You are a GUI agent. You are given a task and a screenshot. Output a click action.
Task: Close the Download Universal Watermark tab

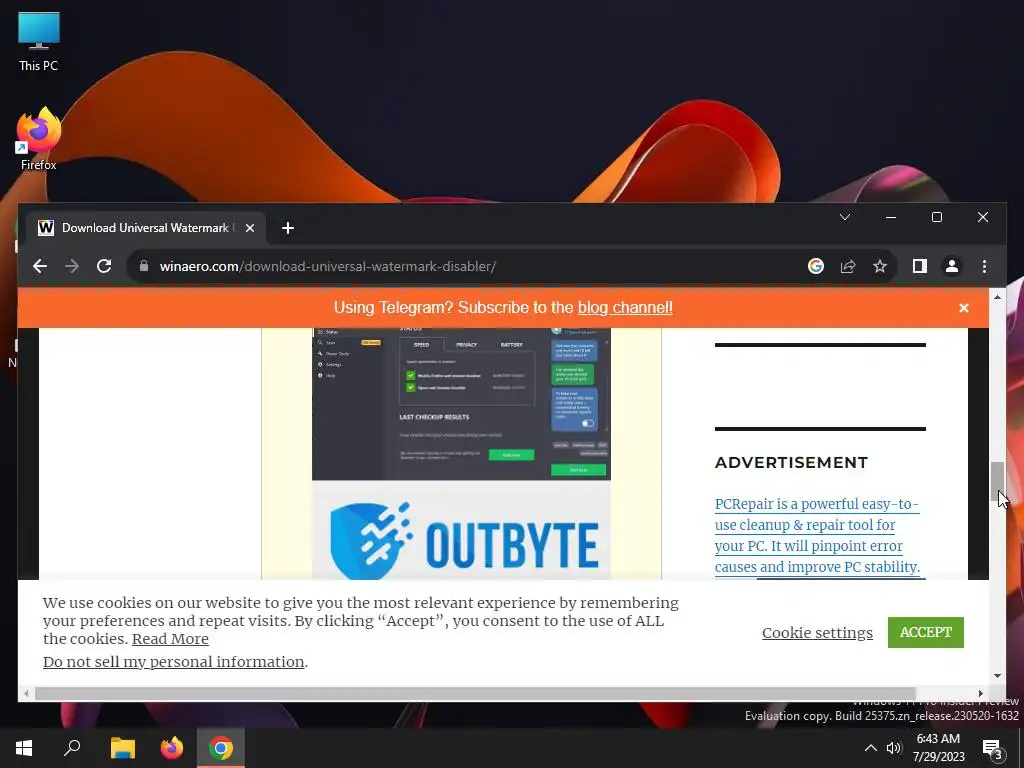(249, 228)
